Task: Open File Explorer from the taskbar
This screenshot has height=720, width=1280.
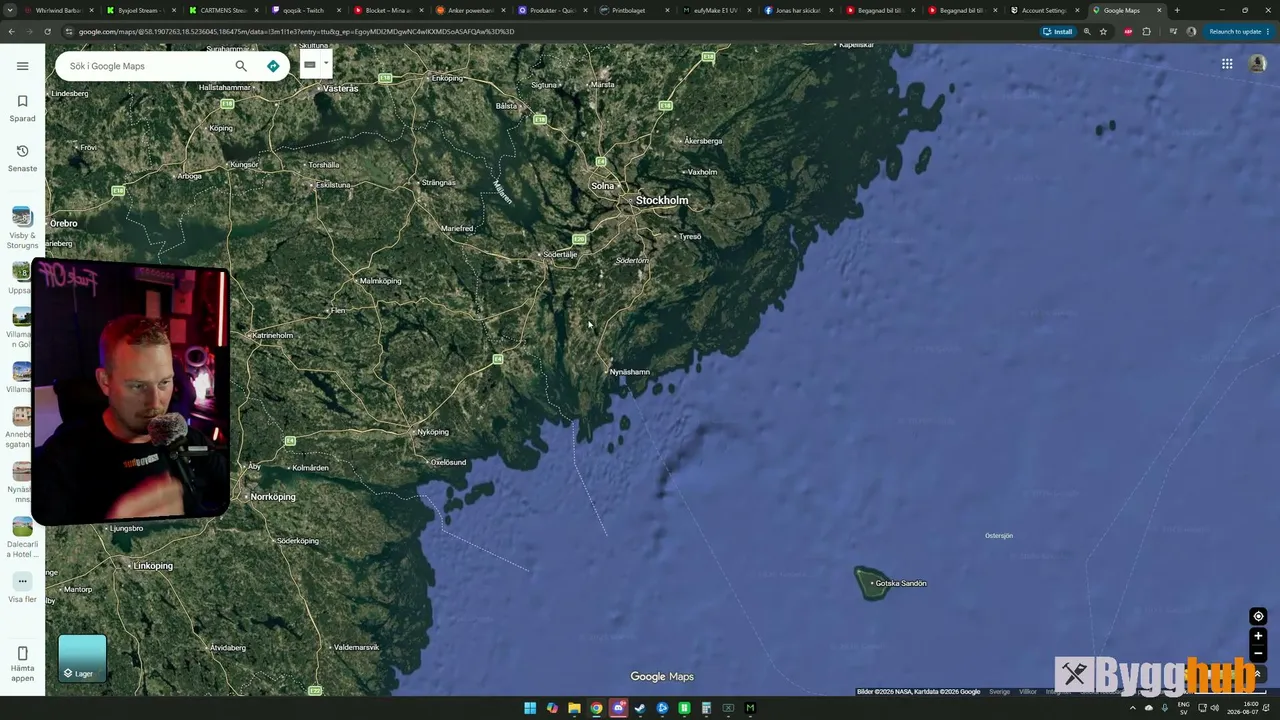Action: click(x=574, y=708)
